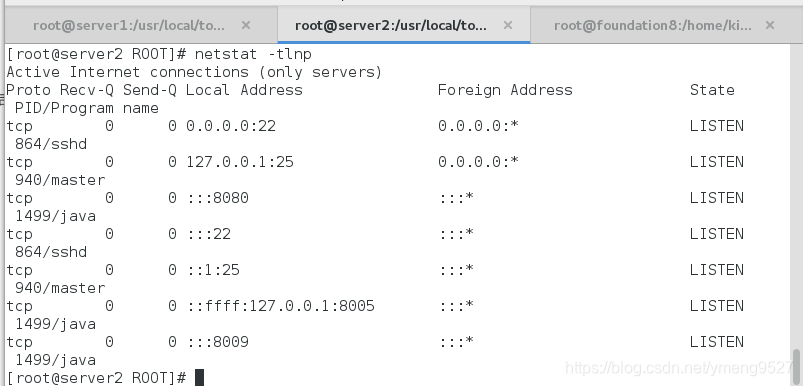Click the terminal scrollbar thumb
The width and height of the screenshot is (803, 386).
(x=796, y=366)
